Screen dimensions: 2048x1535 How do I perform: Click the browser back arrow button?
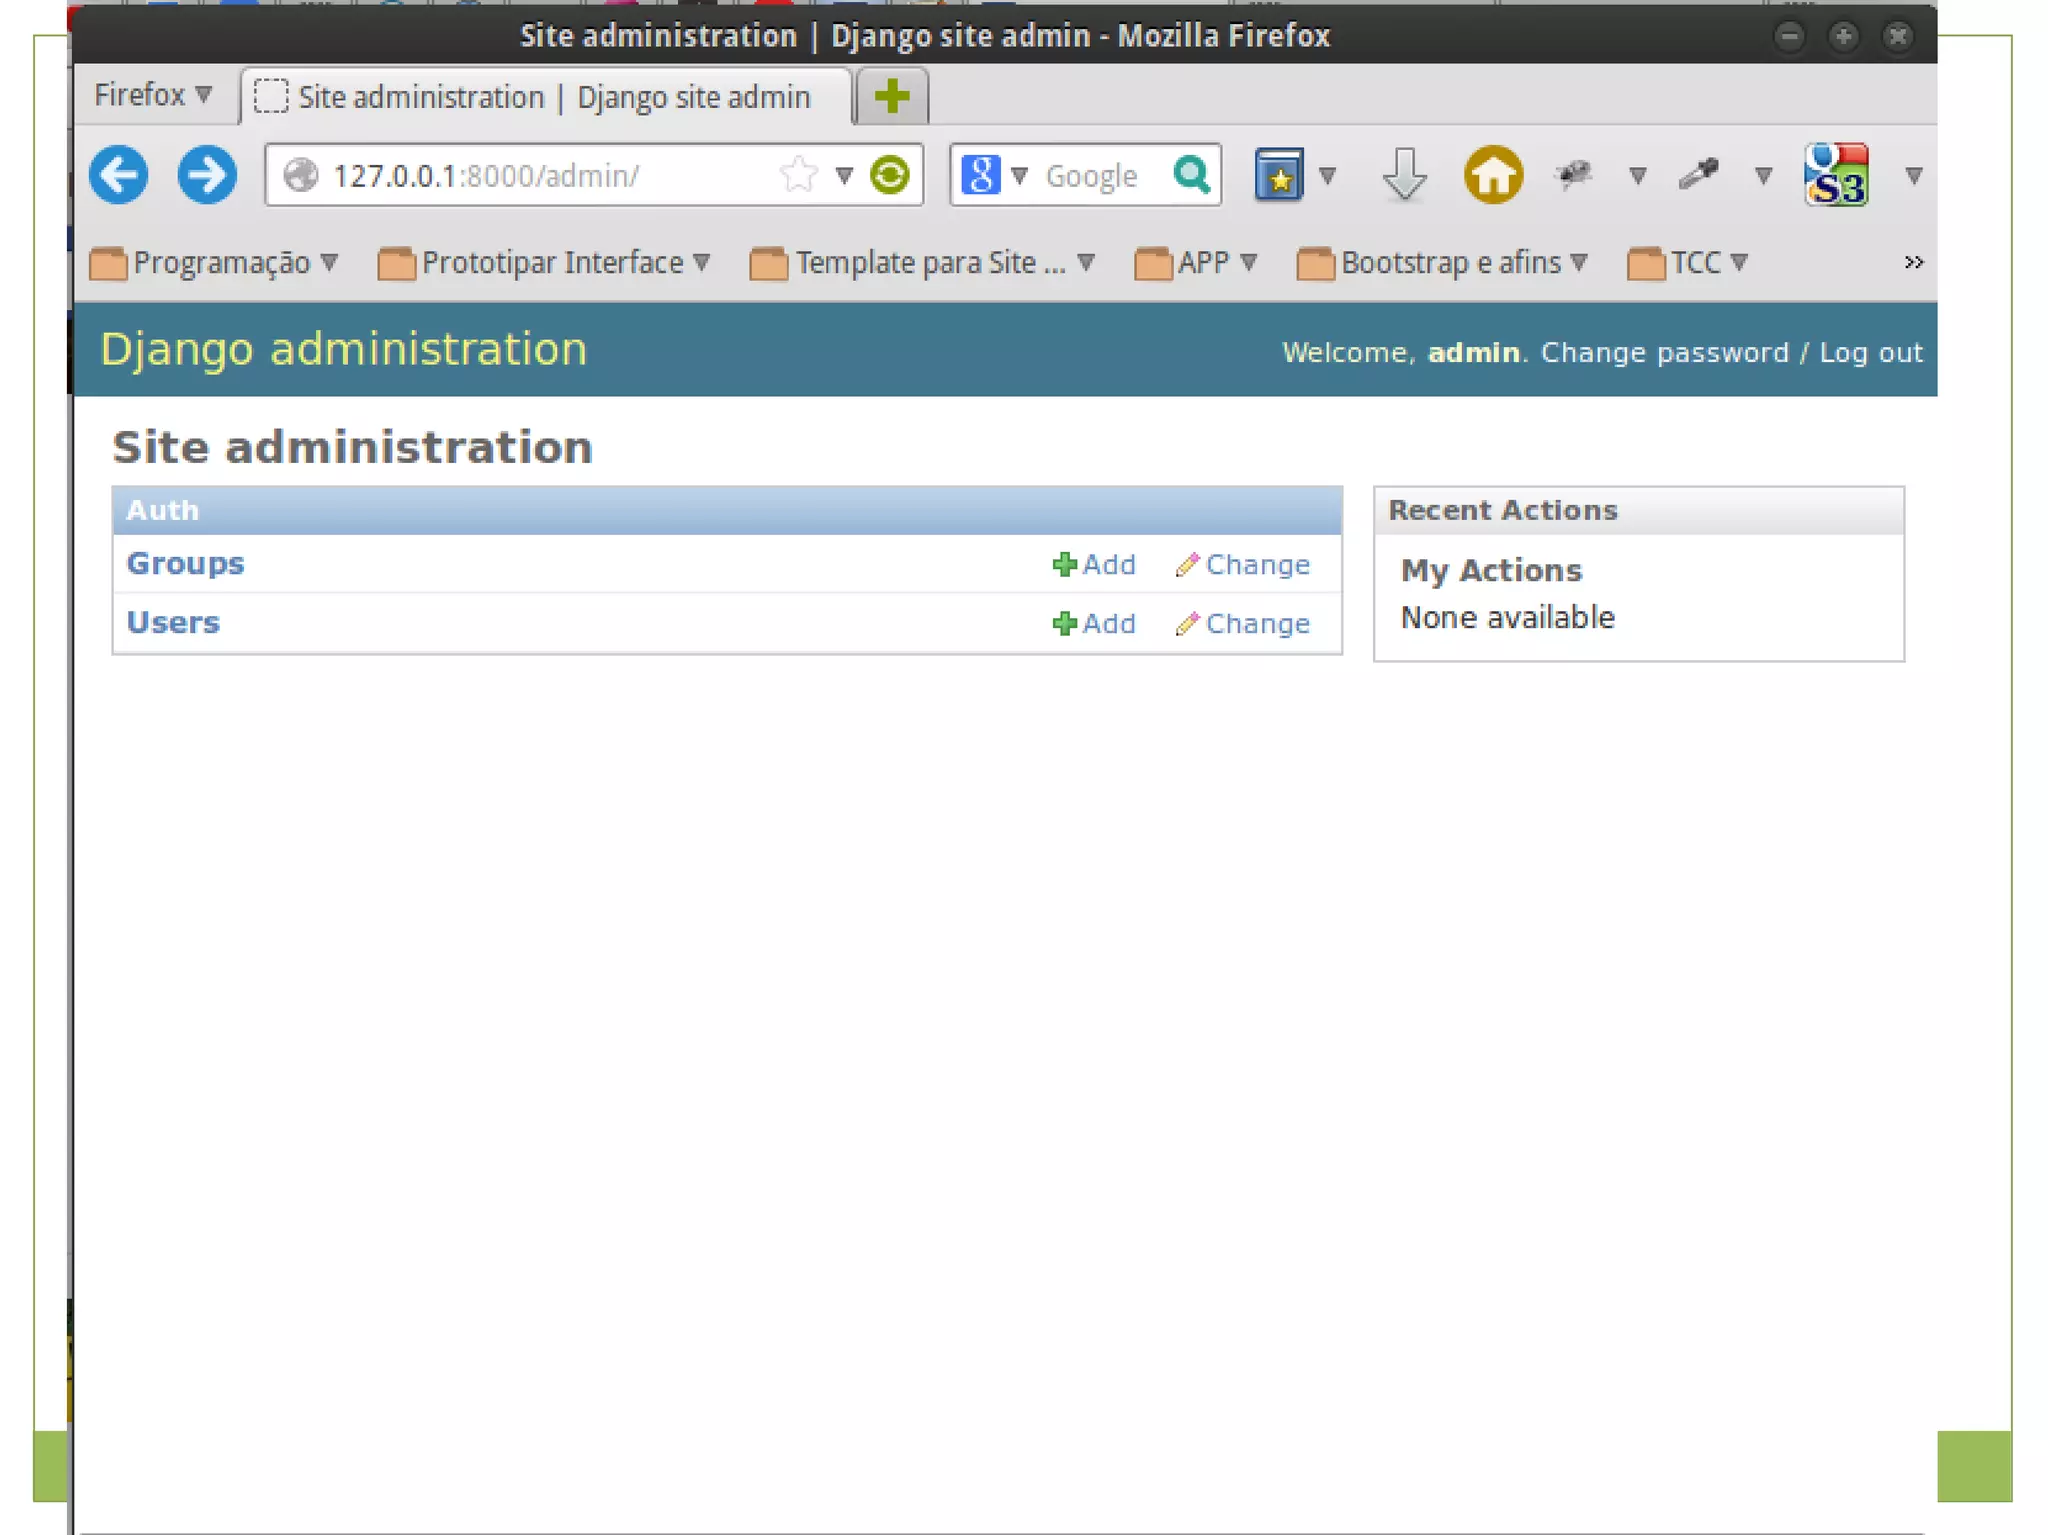point(118,175)
